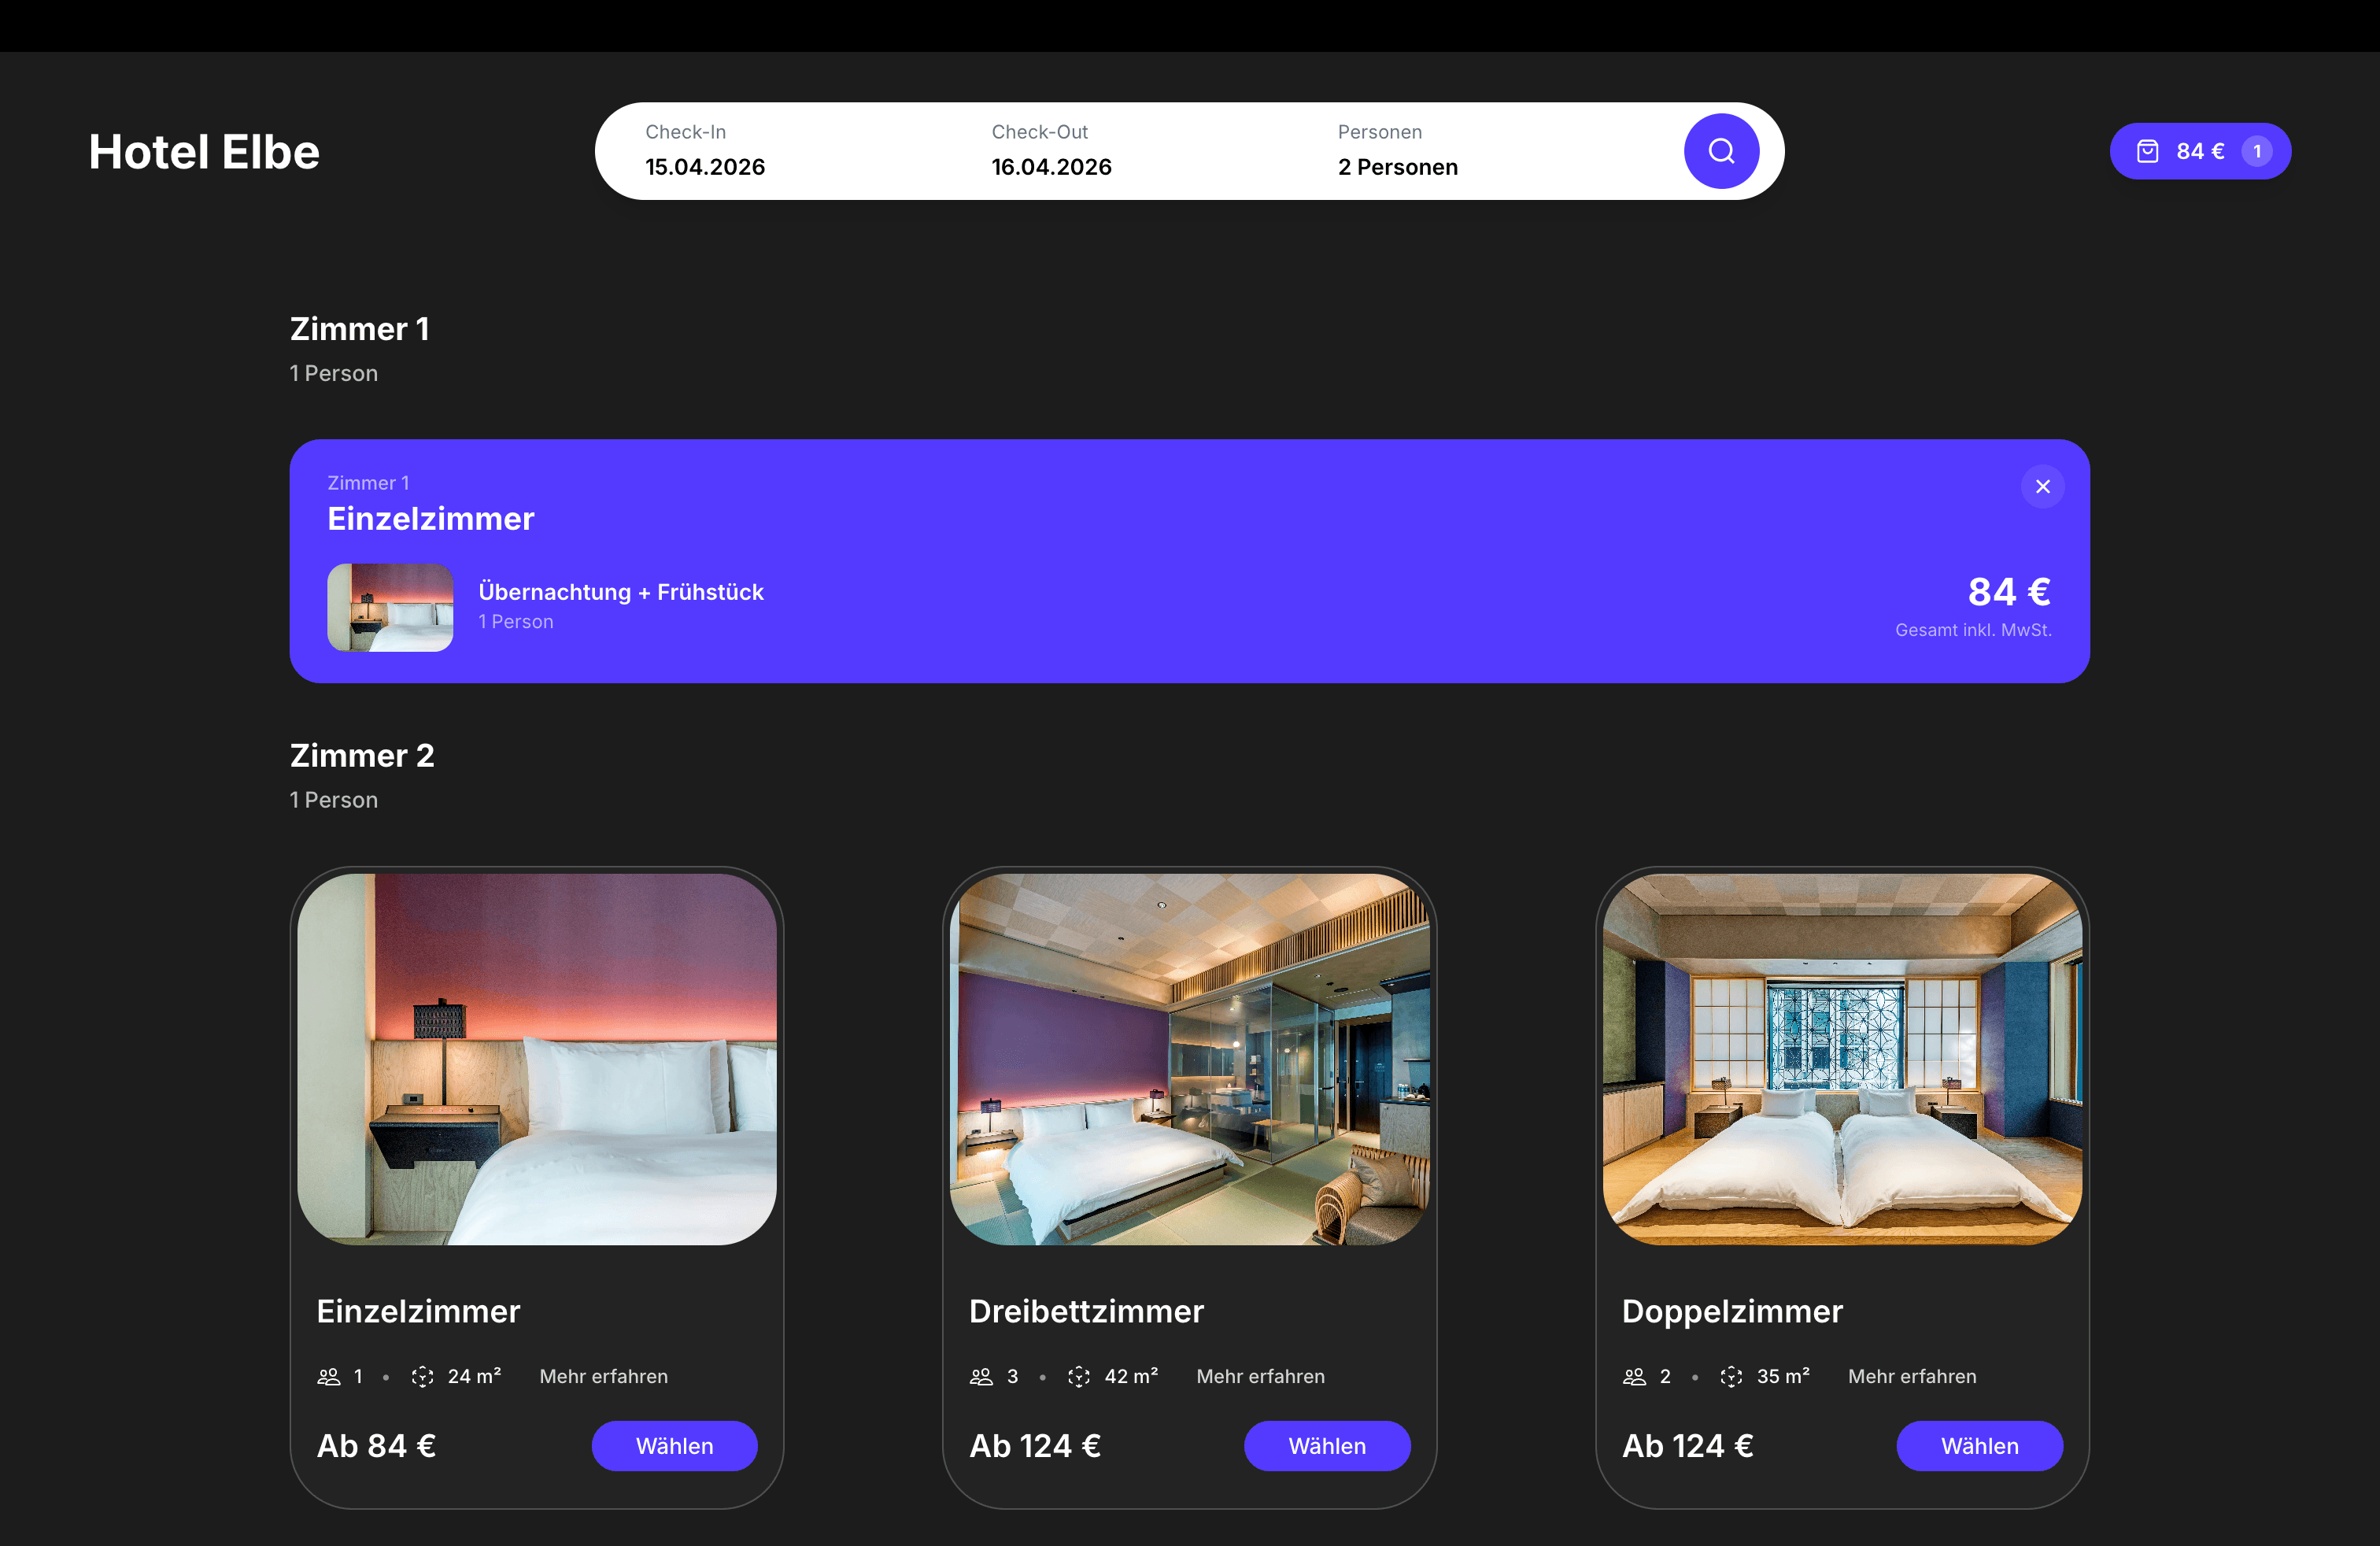The image size is (2380, 1546).
Task: Click Mehr erfahren on the Doppelzimmer card
Action: click(x=1911, y=1377)
